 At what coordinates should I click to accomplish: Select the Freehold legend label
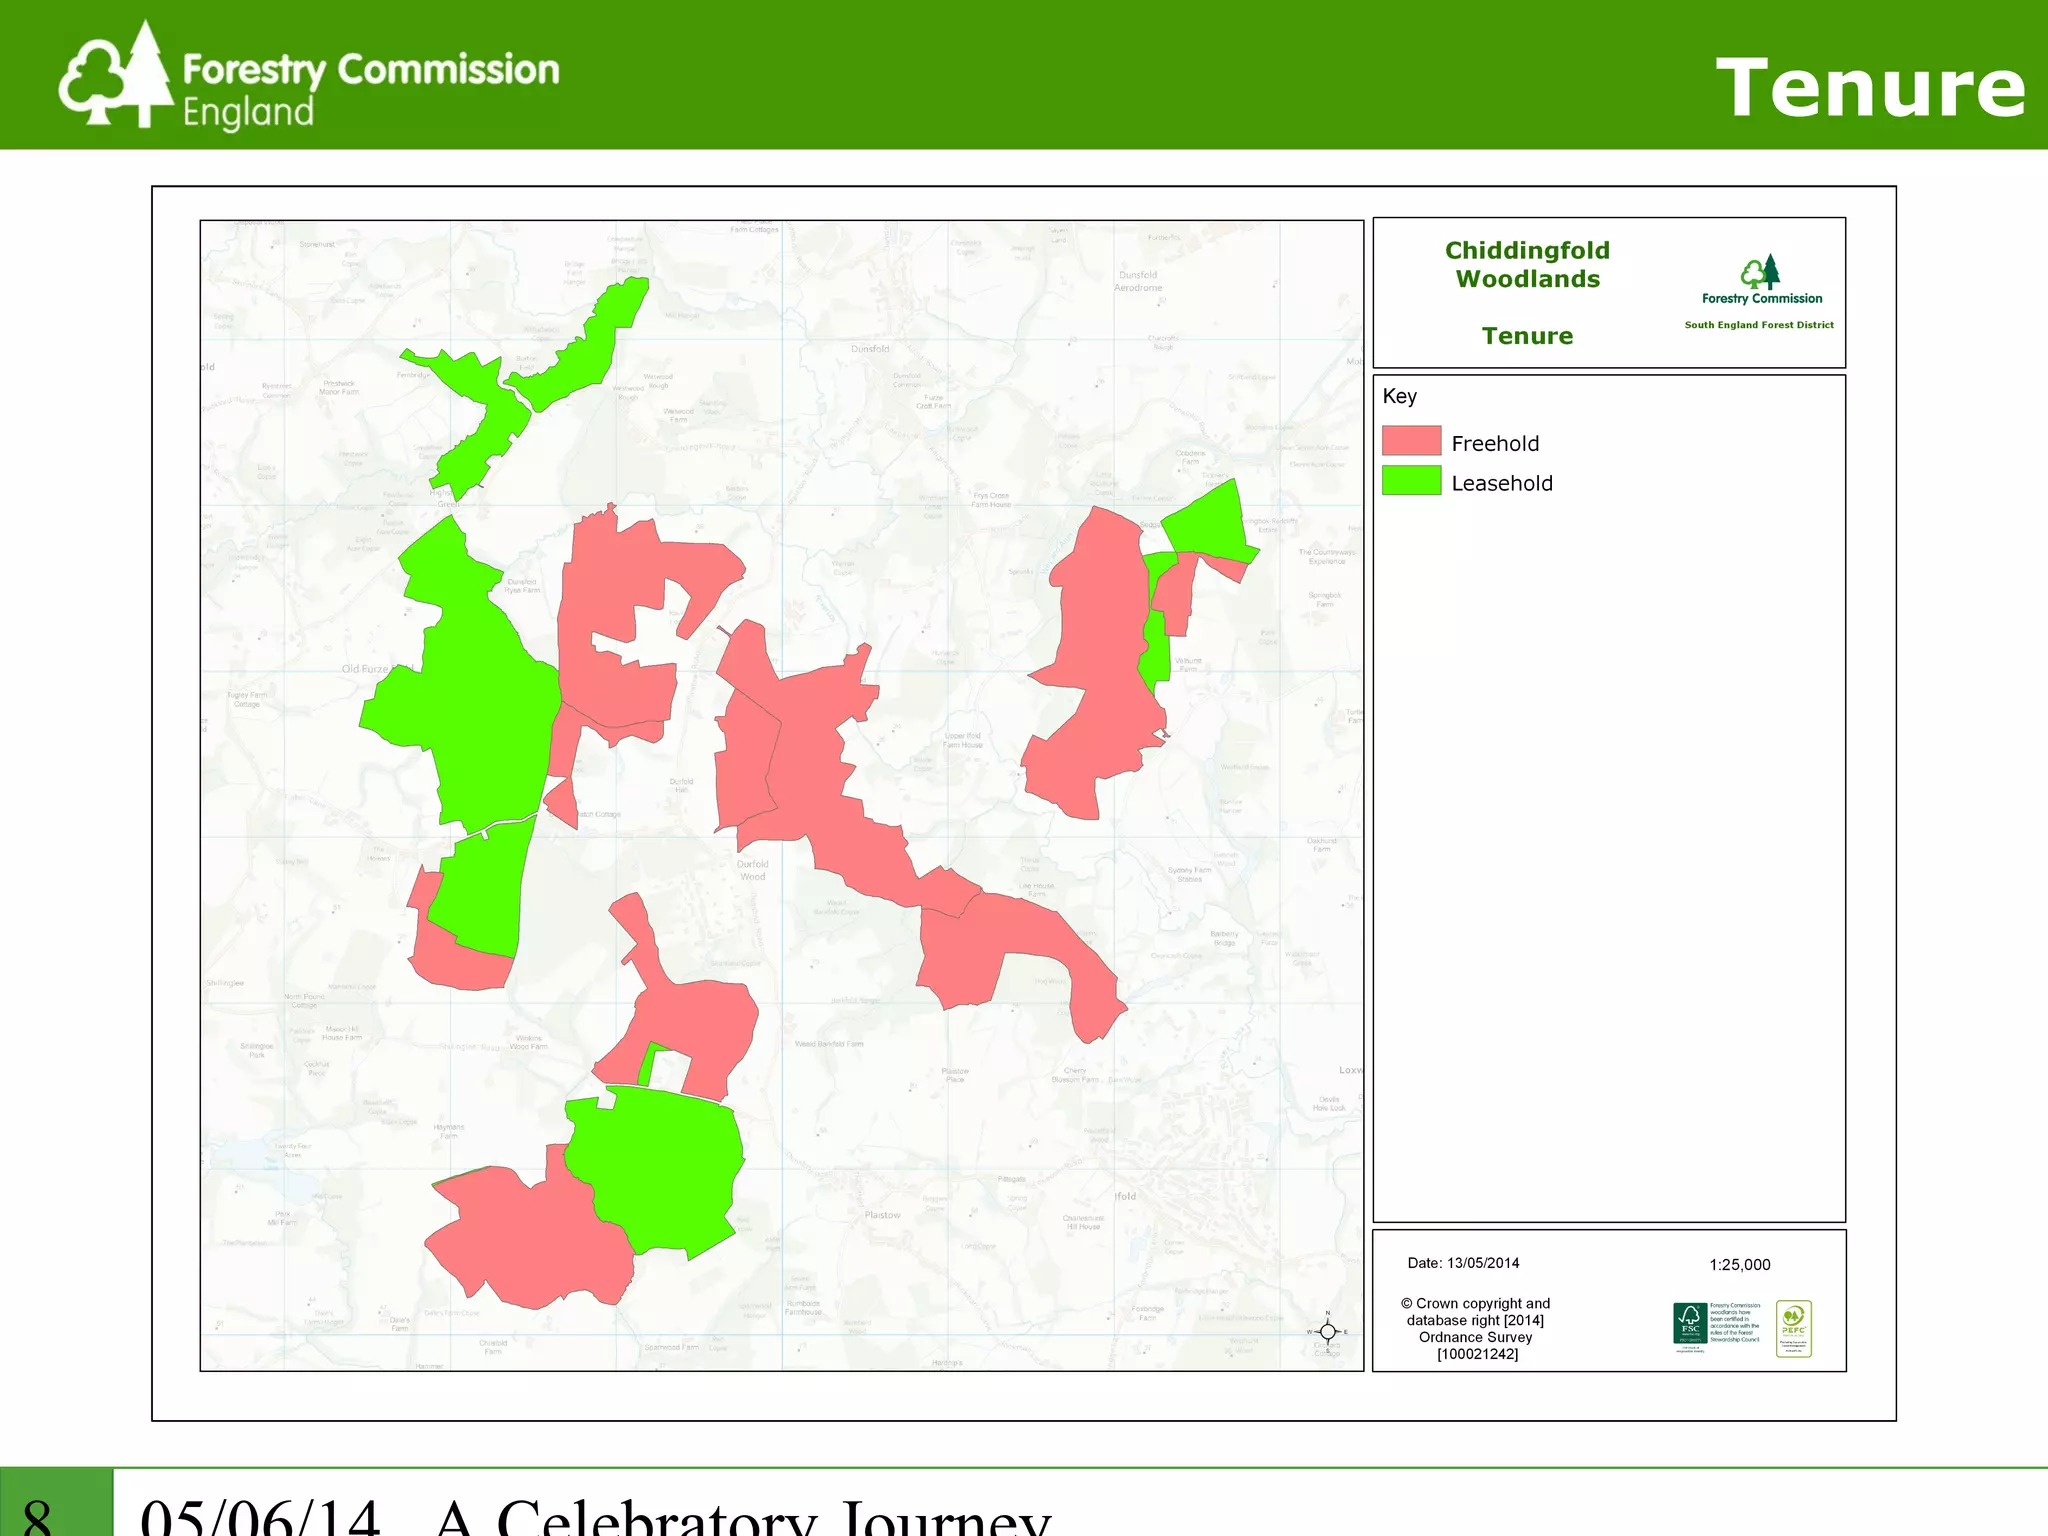click(1494, 443)
